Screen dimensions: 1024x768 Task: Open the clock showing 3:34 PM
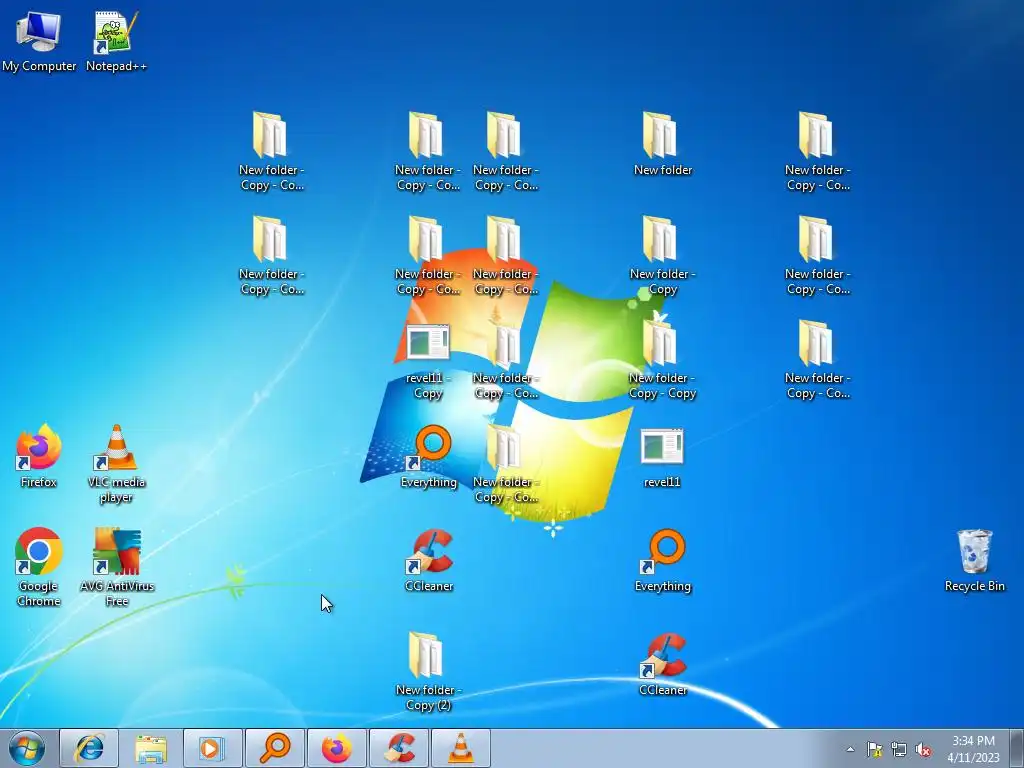[x=973, y=749]
